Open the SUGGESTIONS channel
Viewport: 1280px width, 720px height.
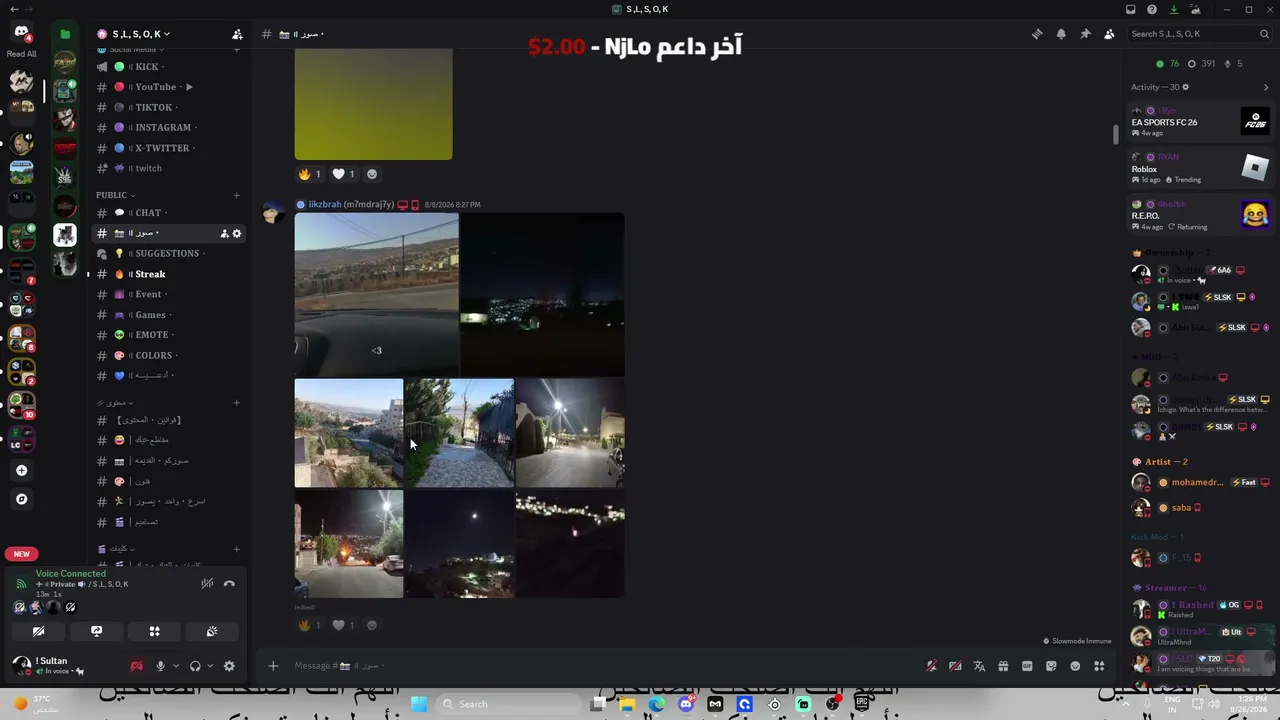tap(168, 254)
